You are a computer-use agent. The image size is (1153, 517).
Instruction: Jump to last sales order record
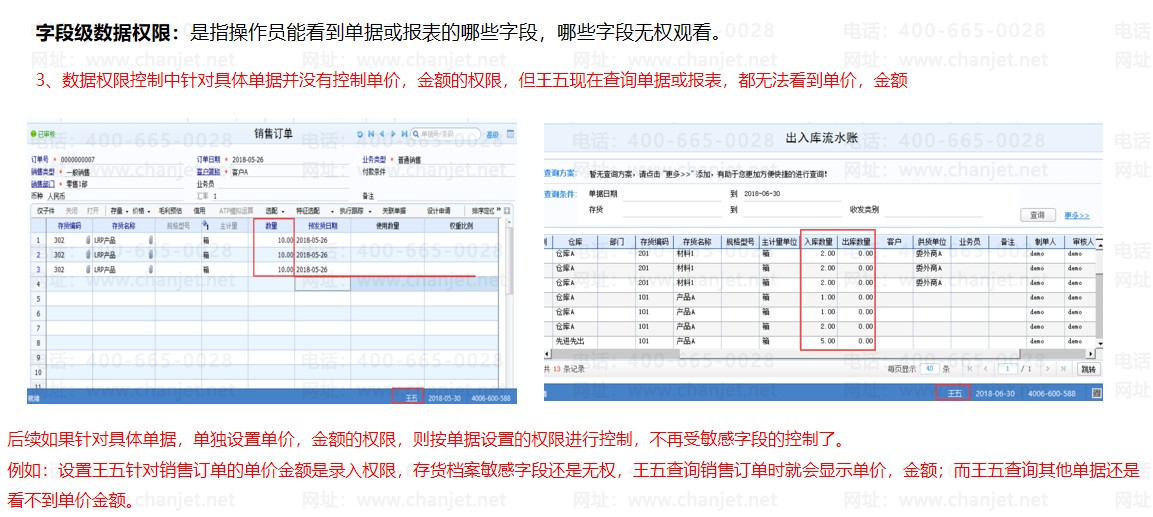click(x=403, y=134)
